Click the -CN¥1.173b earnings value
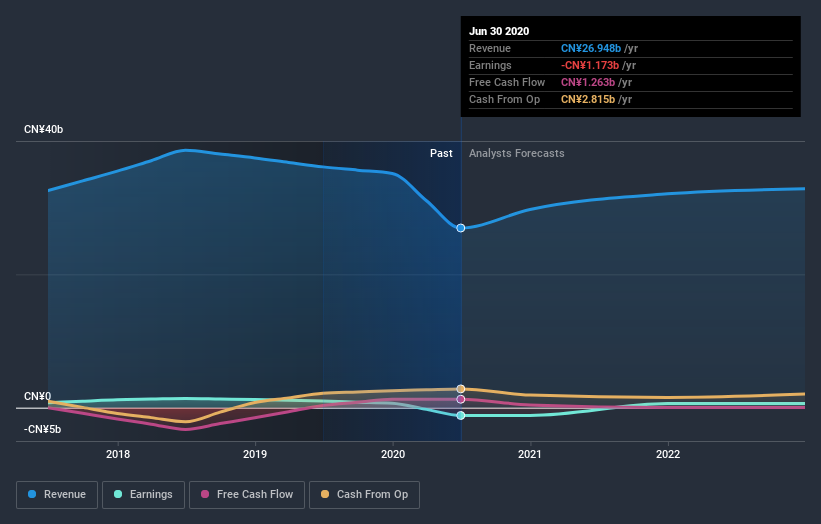Viewport: 821px width, 524px height. click(590, 65)
